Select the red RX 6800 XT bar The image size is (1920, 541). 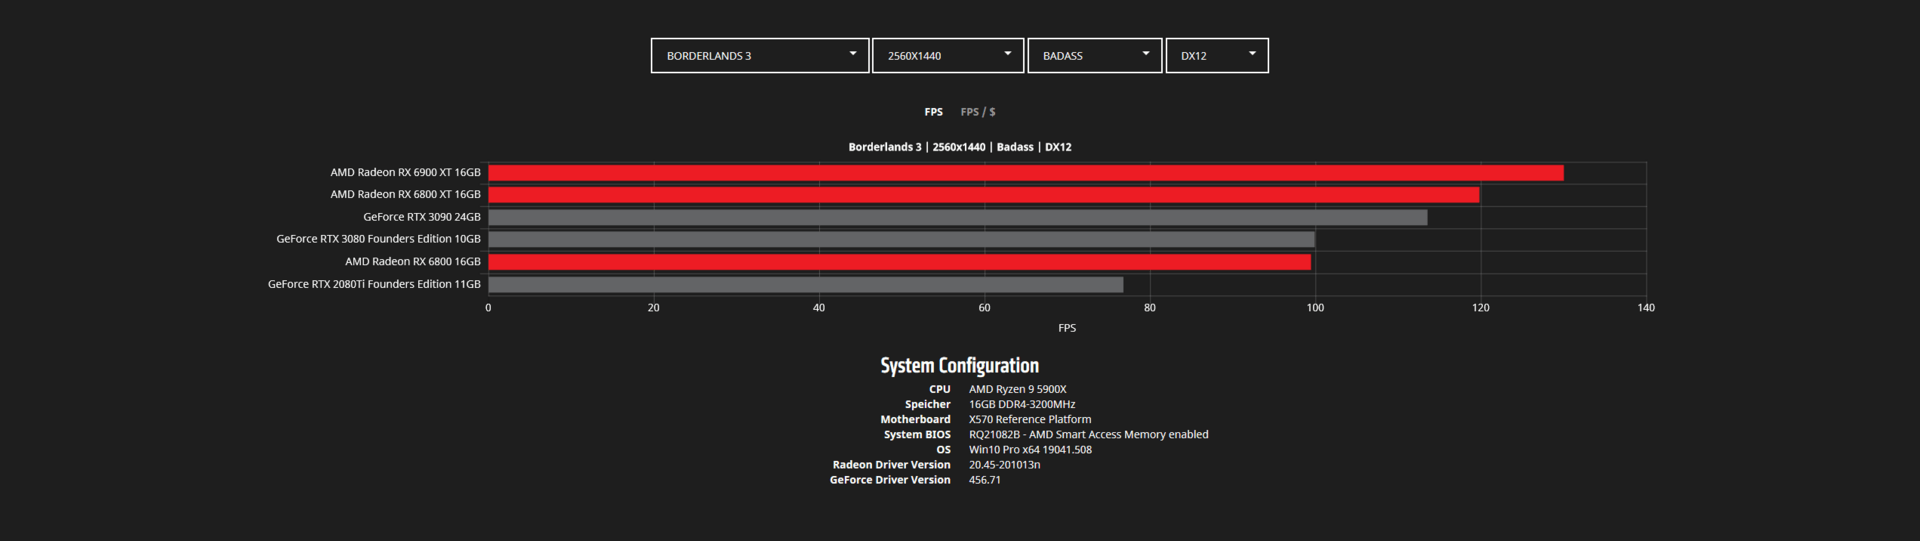click(983, 195)
